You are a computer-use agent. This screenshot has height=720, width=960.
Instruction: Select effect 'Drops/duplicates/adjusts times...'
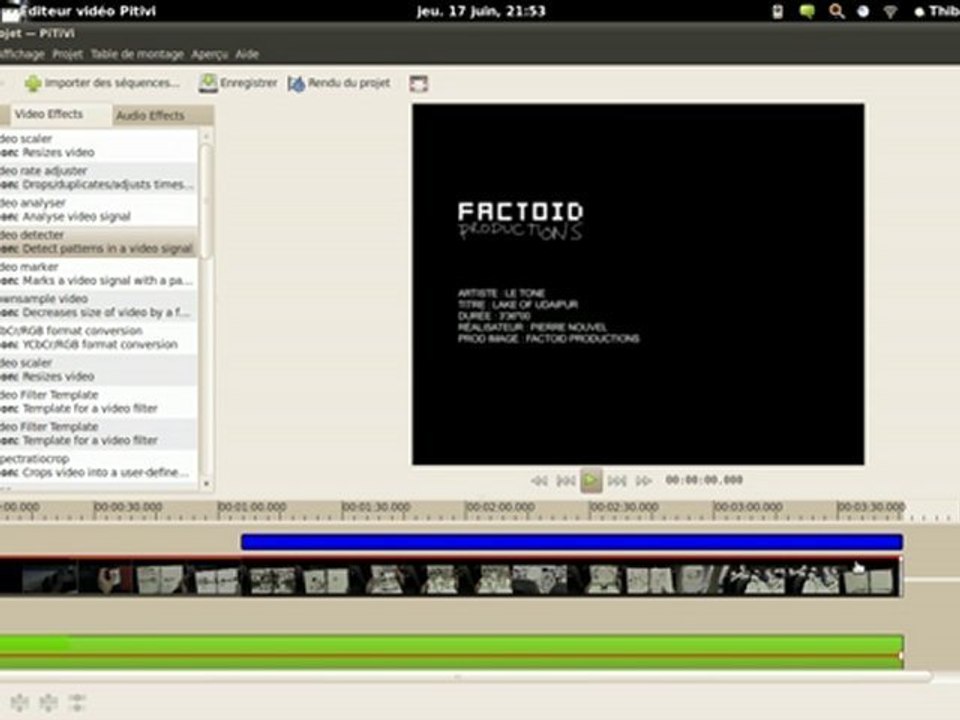[x=98, y=178]
